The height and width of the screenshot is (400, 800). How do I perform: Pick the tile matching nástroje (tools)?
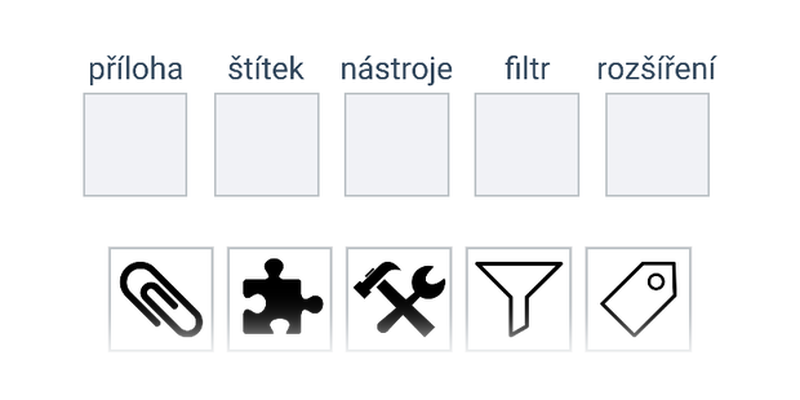pyautogui.click(x=399, y=299)
